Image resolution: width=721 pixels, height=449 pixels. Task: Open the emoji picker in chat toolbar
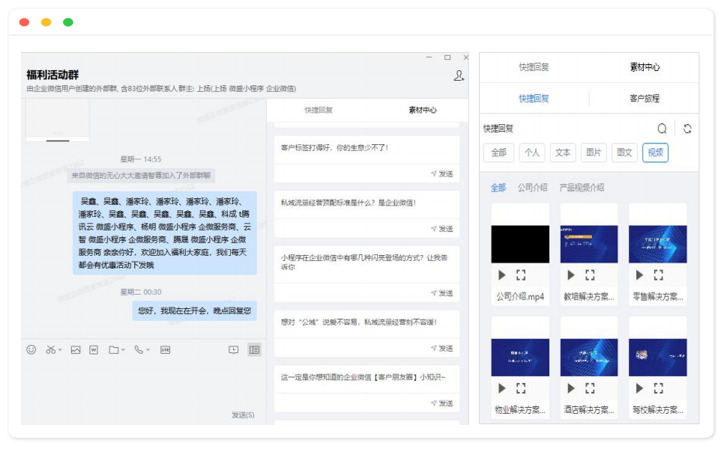[x=31, y=350]
